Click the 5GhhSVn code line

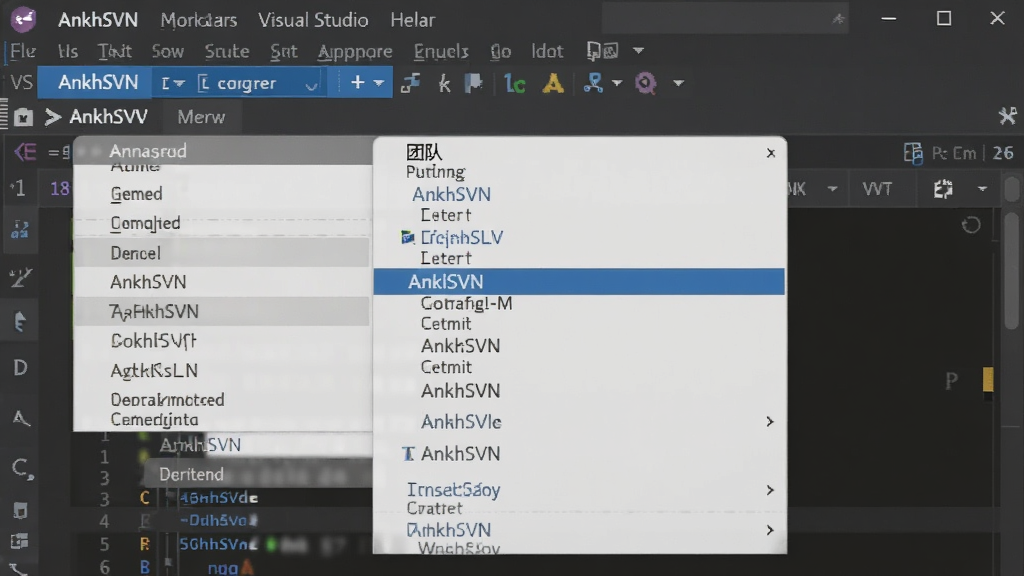pos(217,544)
